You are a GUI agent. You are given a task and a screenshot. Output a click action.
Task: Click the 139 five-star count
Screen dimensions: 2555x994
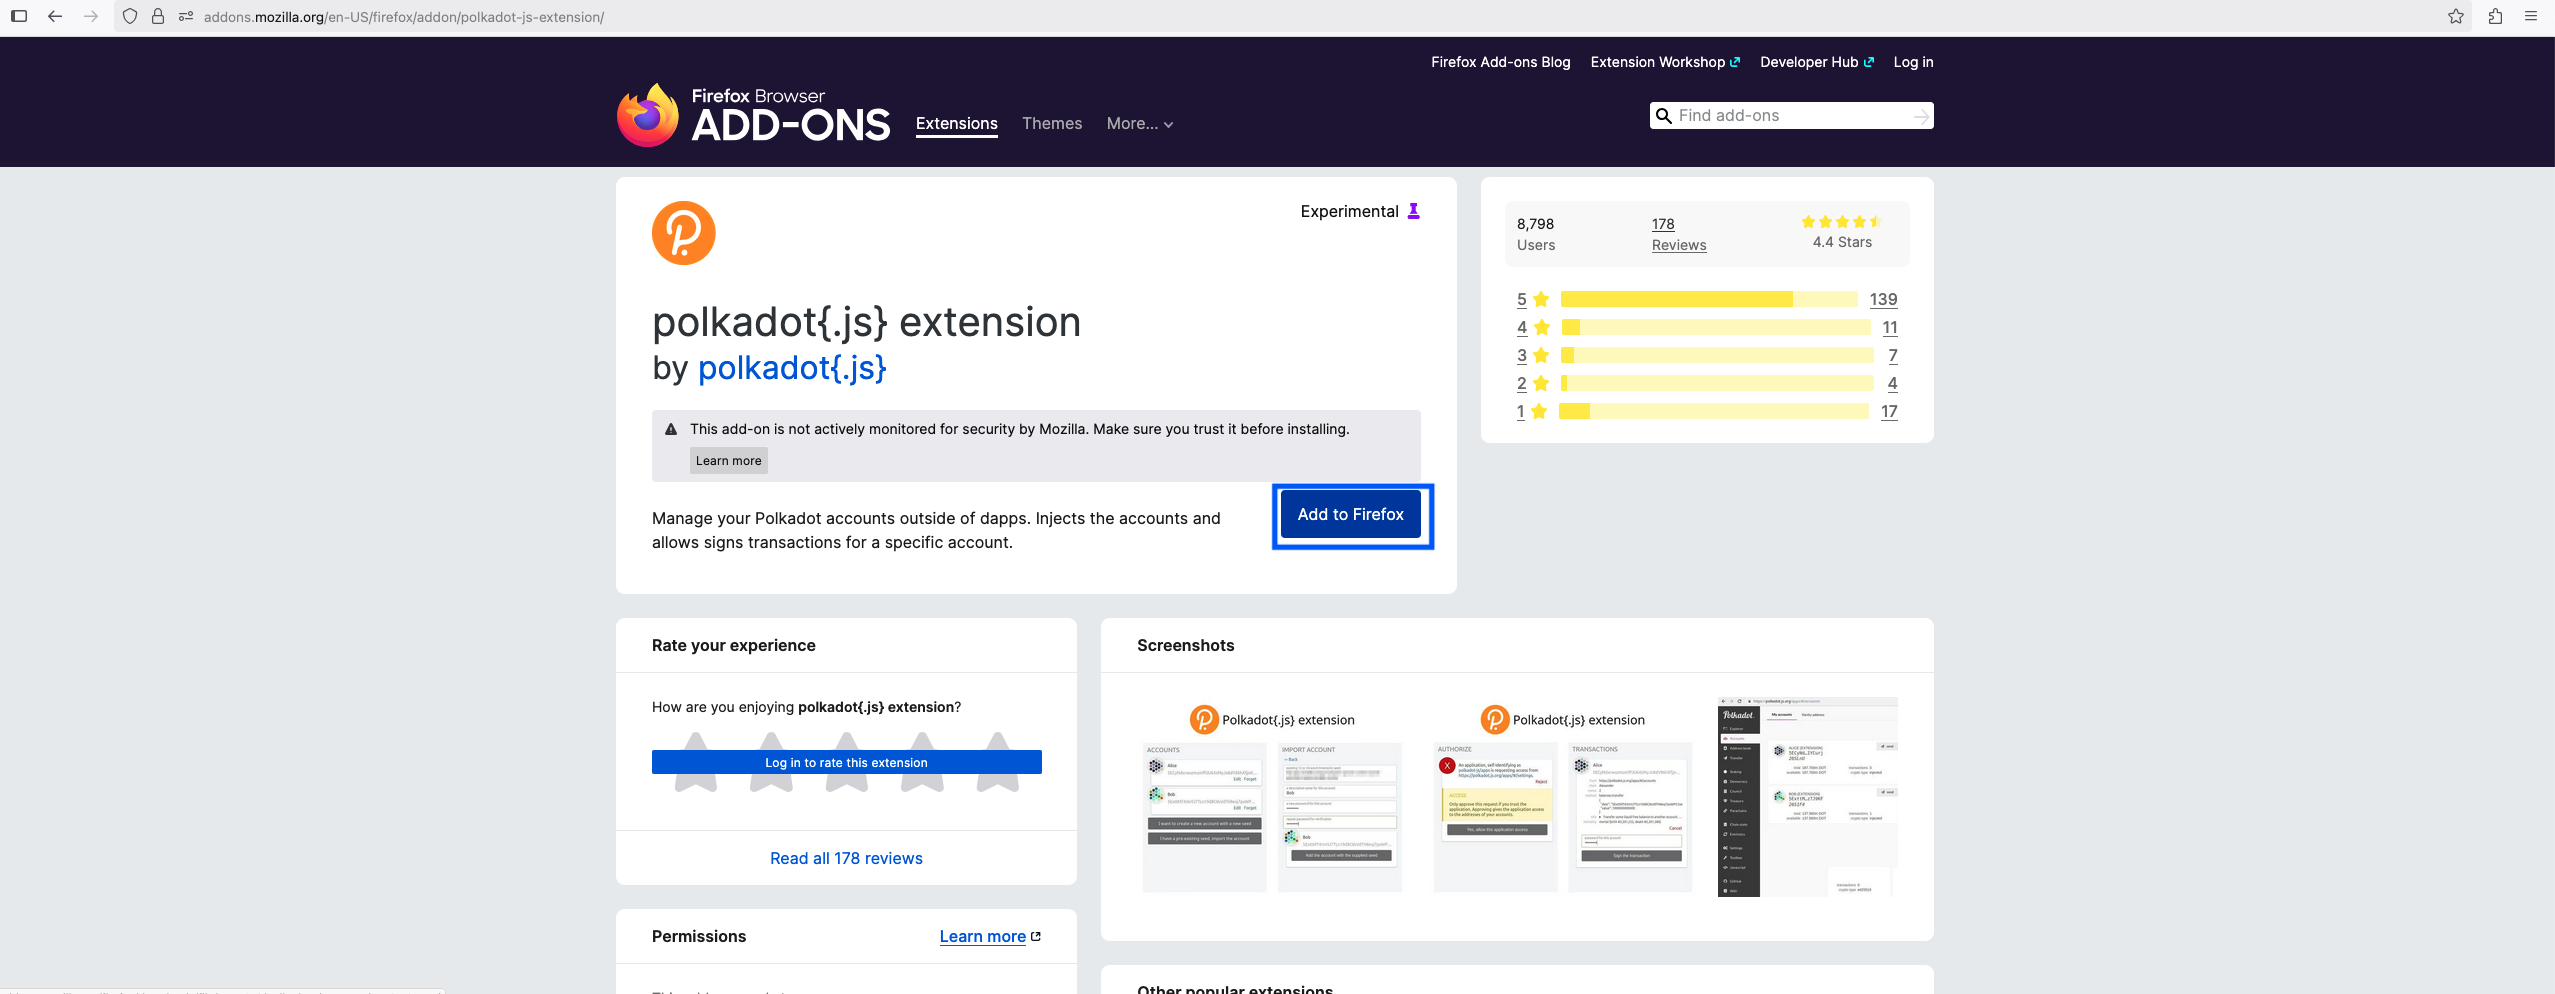1883,299
